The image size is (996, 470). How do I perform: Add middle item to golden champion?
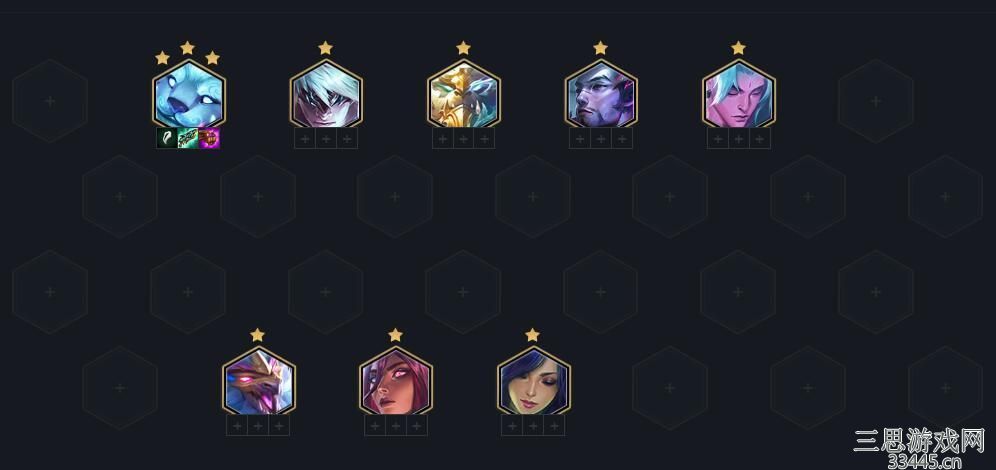pyautogui.click(x=464, y=138)
